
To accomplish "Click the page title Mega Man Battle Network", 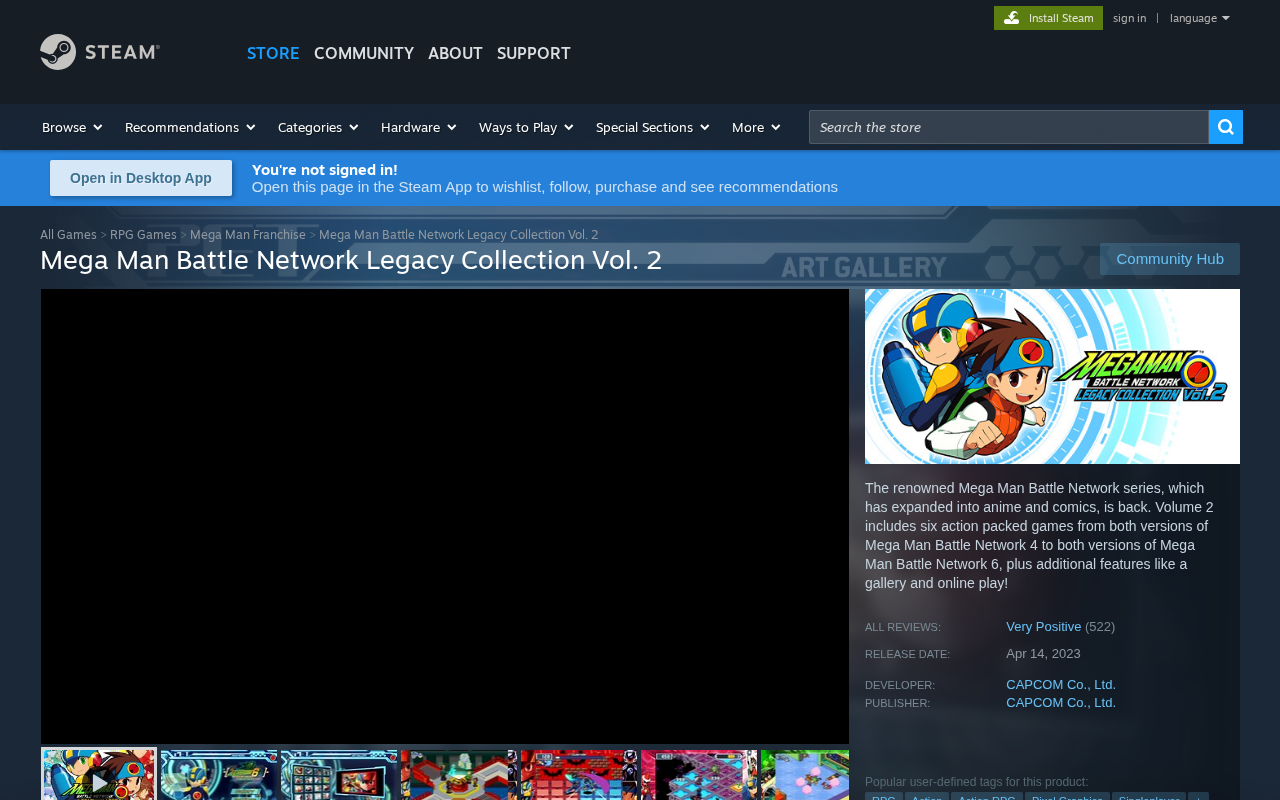I will point(351,260).
